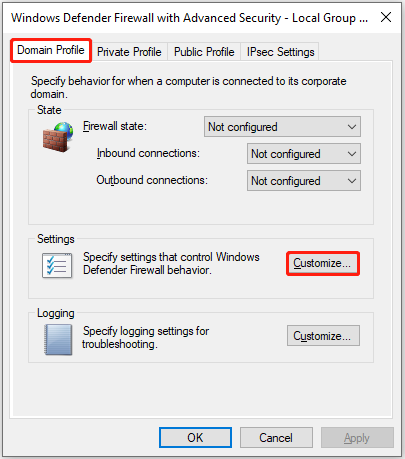The width and height of the screenshot is (405, 459).
Task: Click Customize for firewall behavior settings
Action: click(323, 263)
